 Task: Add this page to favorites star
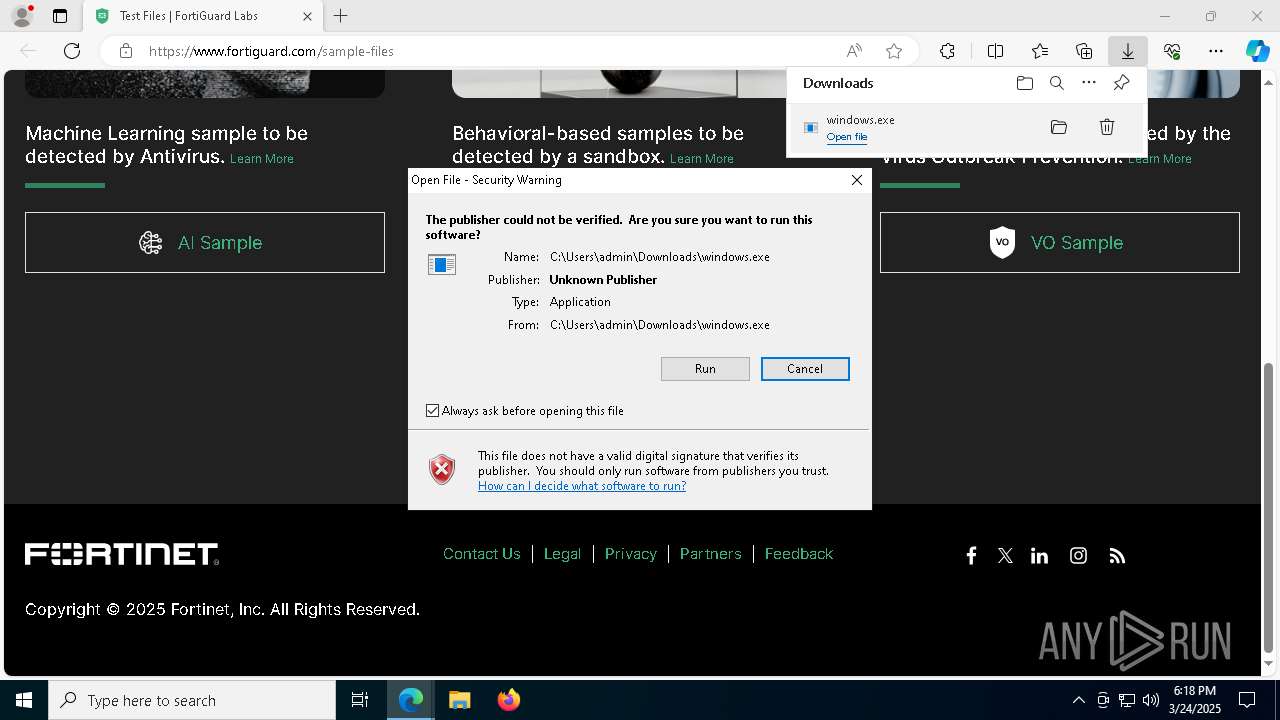[894, 51]
